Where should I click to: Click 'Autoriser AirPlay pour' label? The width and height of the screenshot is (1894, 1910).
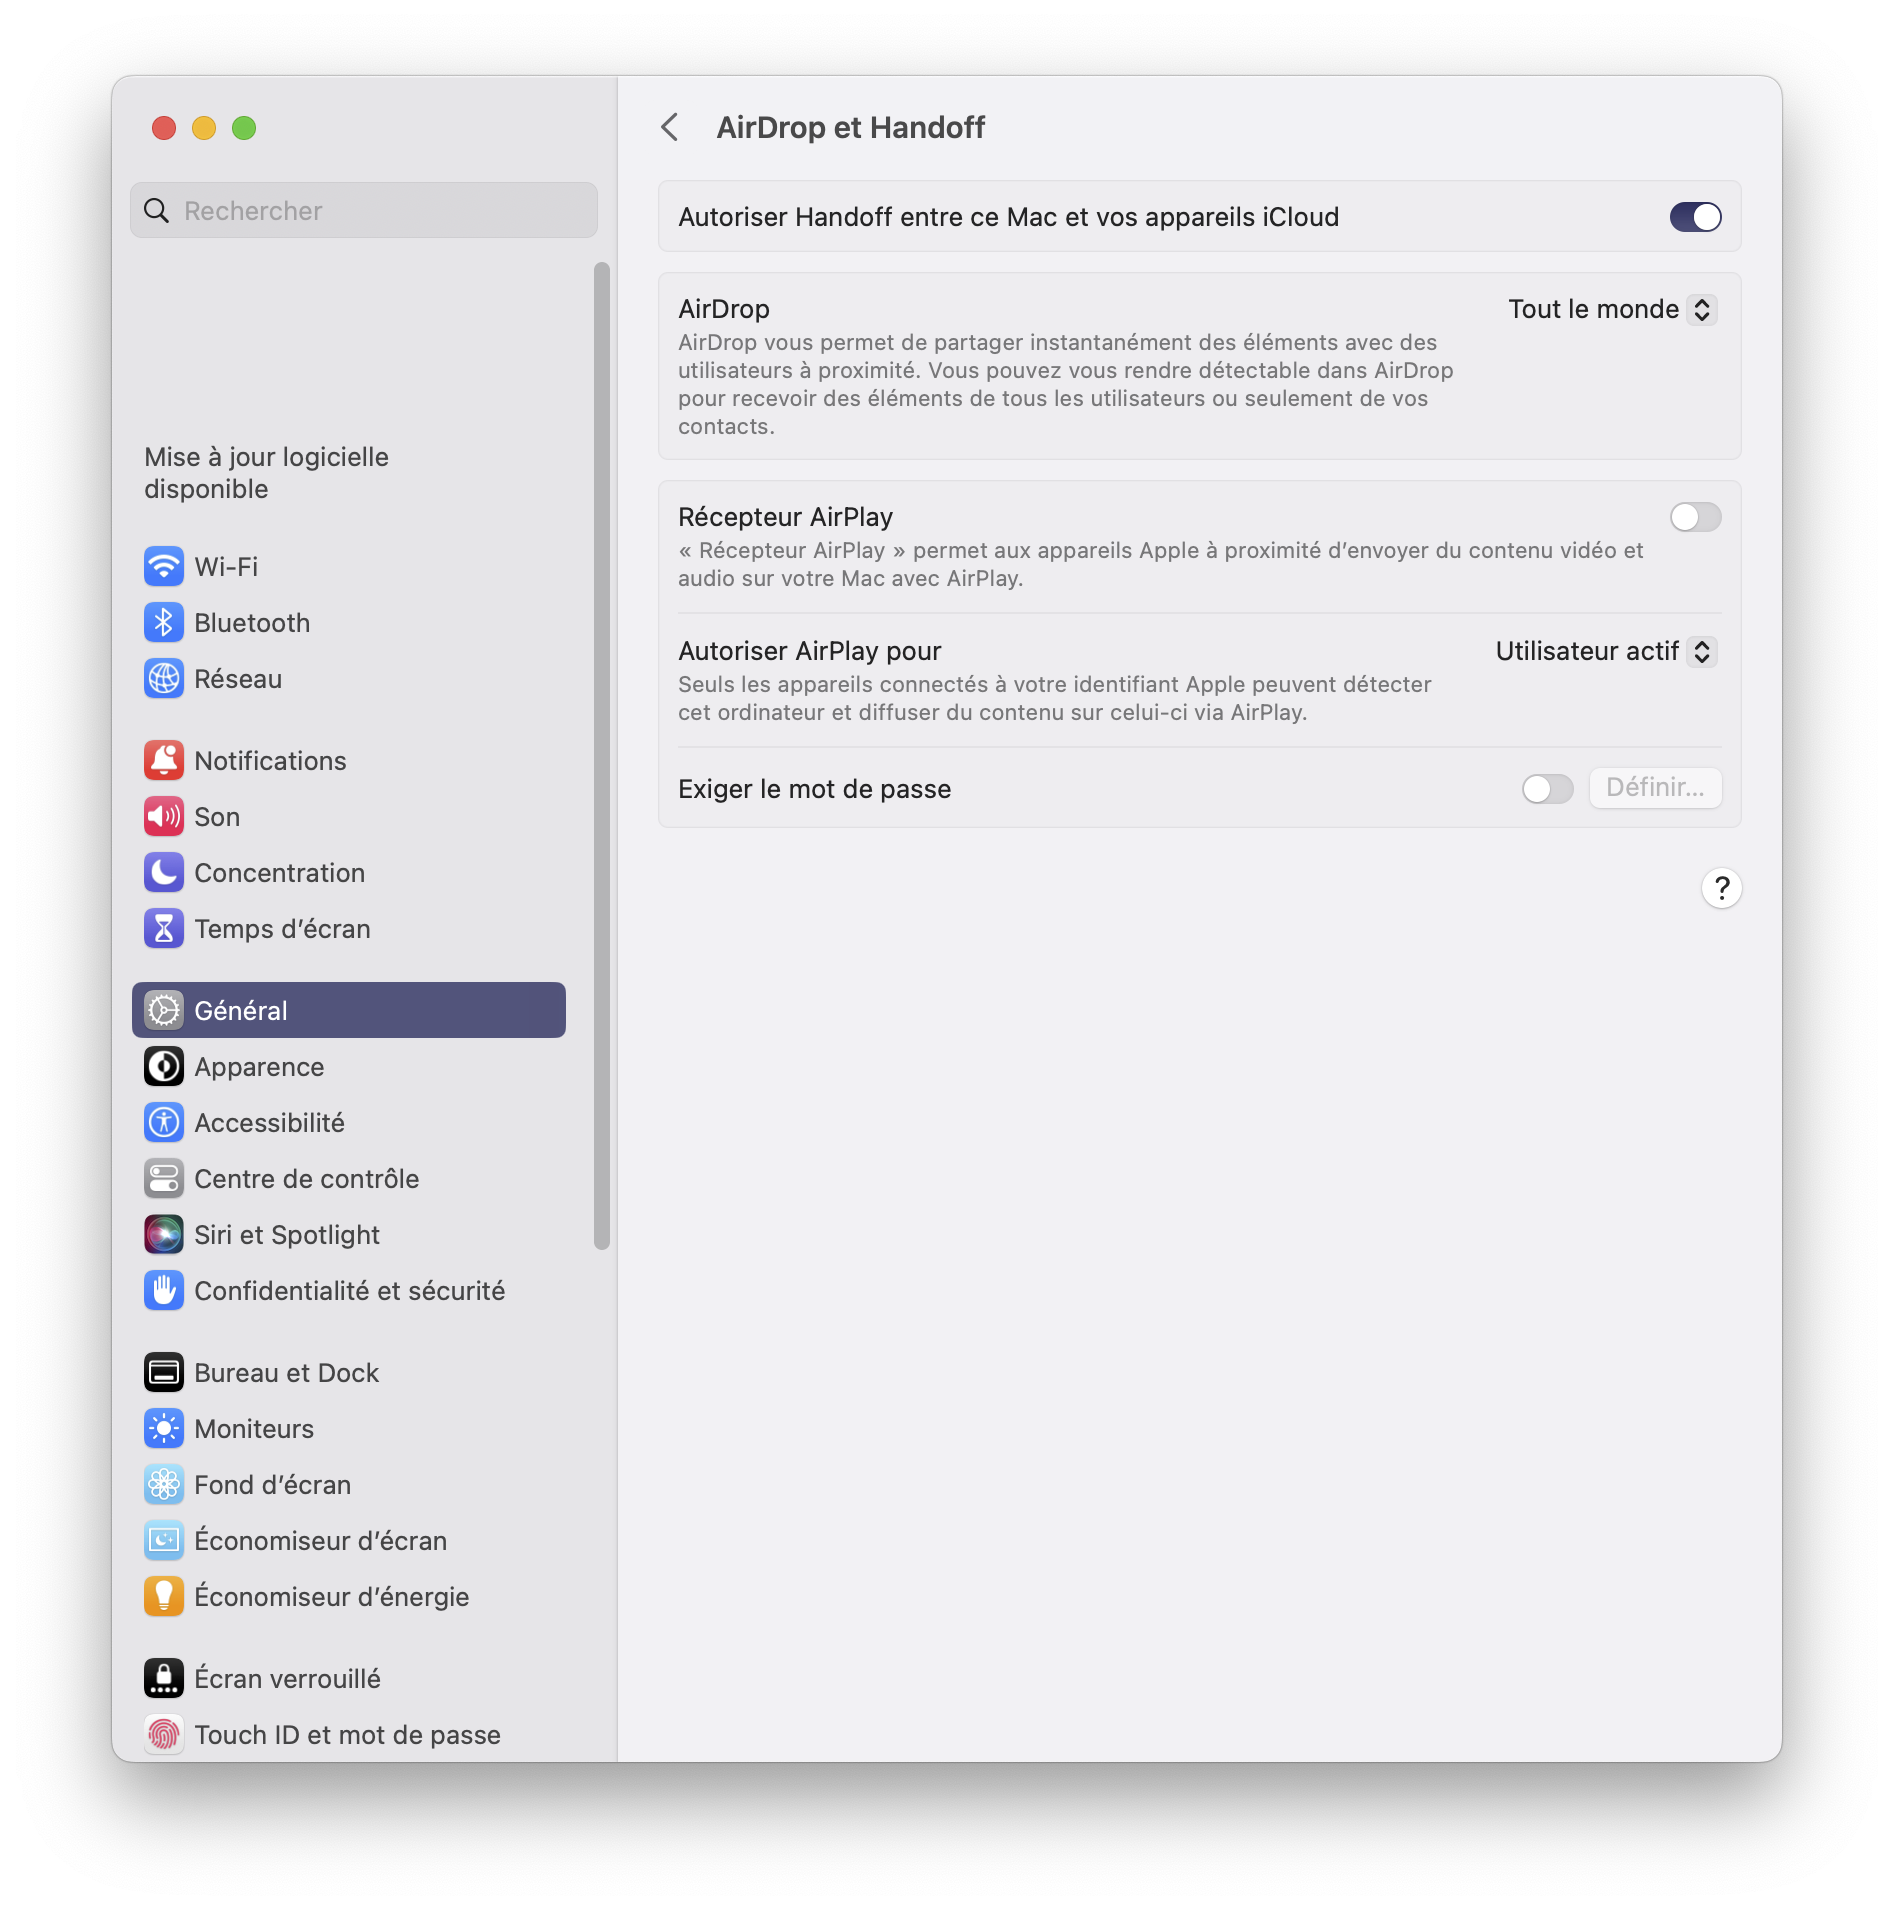click(809, 651)
